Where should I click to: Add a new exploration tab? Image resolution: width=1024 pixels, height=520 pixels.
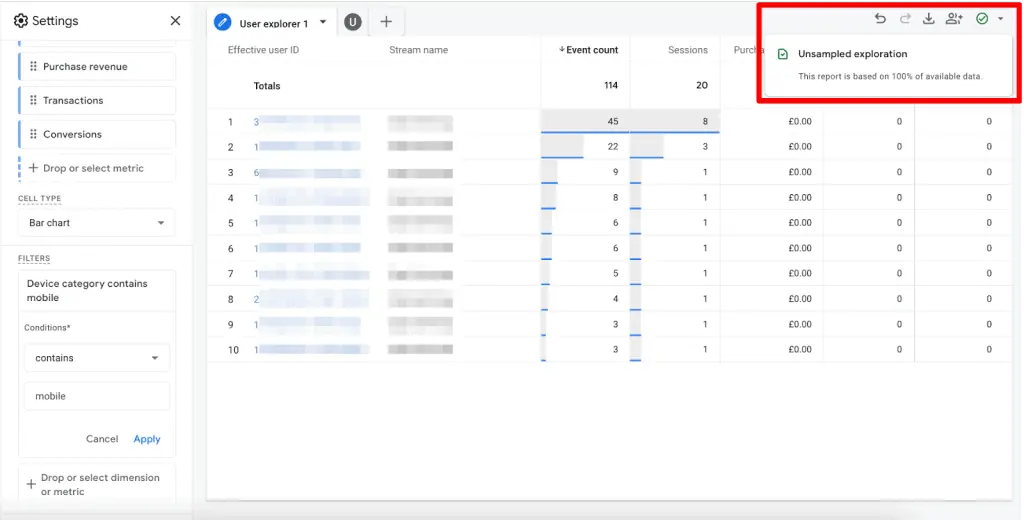click(387, 22)
